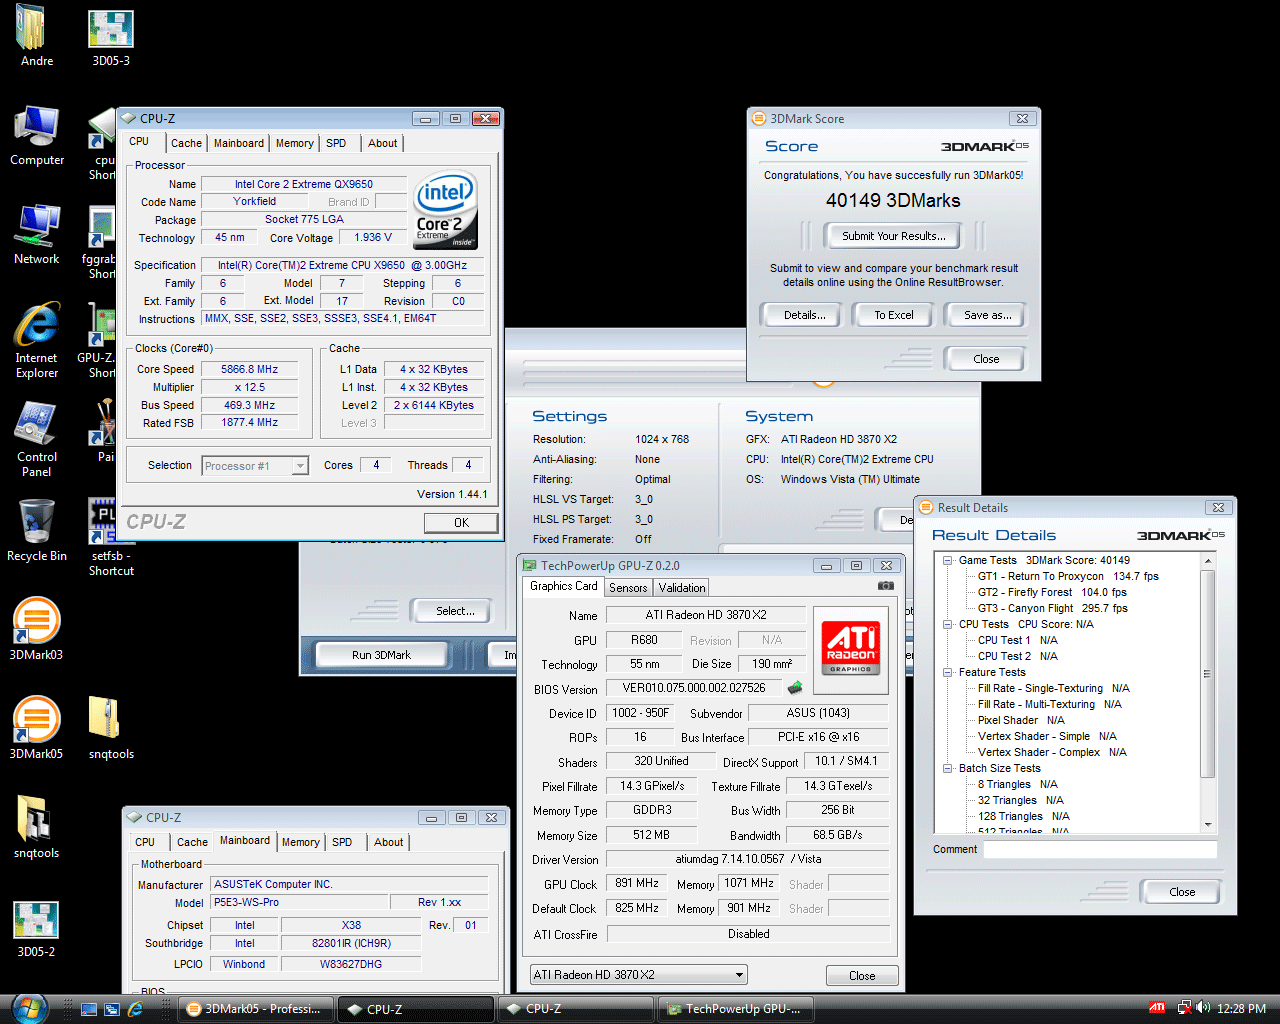Click OK in the CPU-Z window
1280x1024 pixels.
[x=461, y=522]
